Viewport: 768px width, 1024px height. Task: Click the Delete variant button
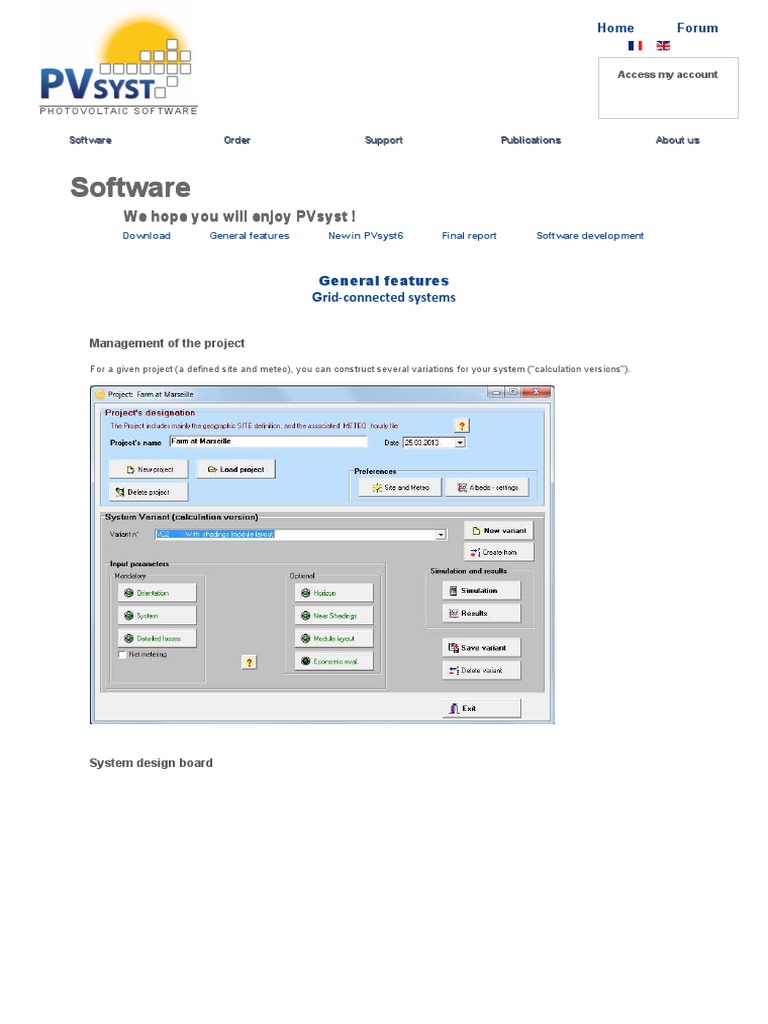click(482, 671)
